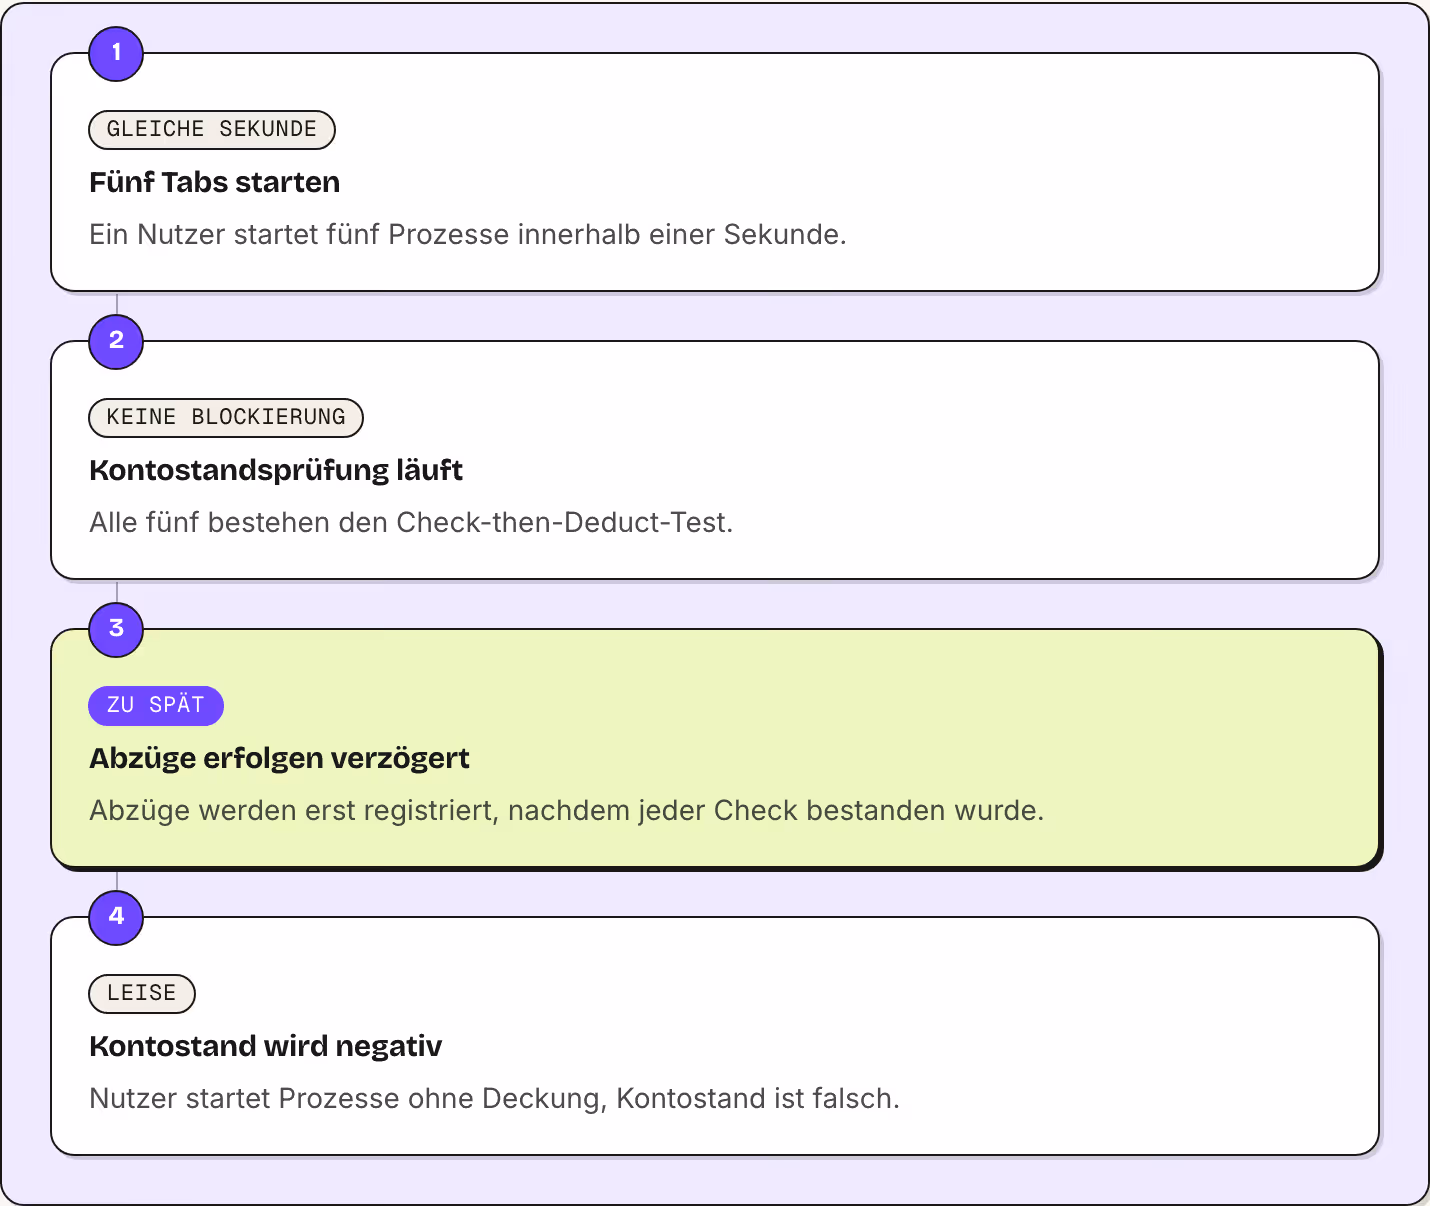Click the text 'Nutzer startet Prozesse ohne Deckung, Kontostand ist falsch.'

(x=495, y=1098)
